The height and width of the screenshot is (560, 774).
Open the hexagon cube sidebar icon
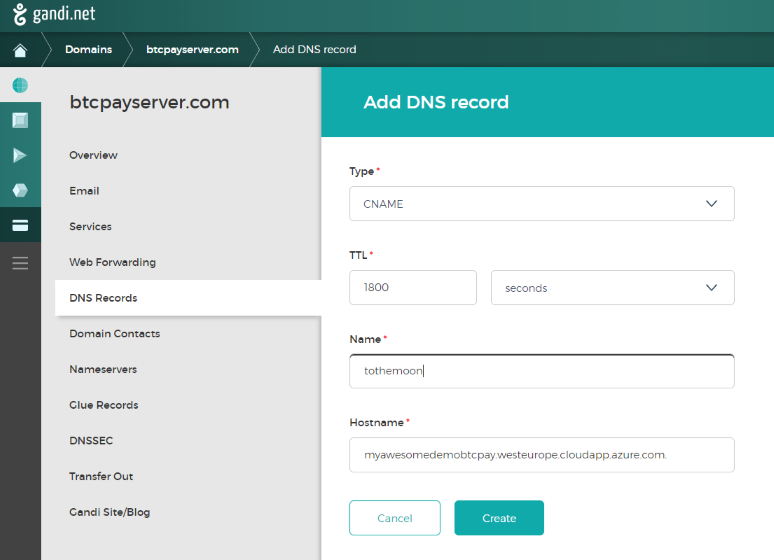20,190
